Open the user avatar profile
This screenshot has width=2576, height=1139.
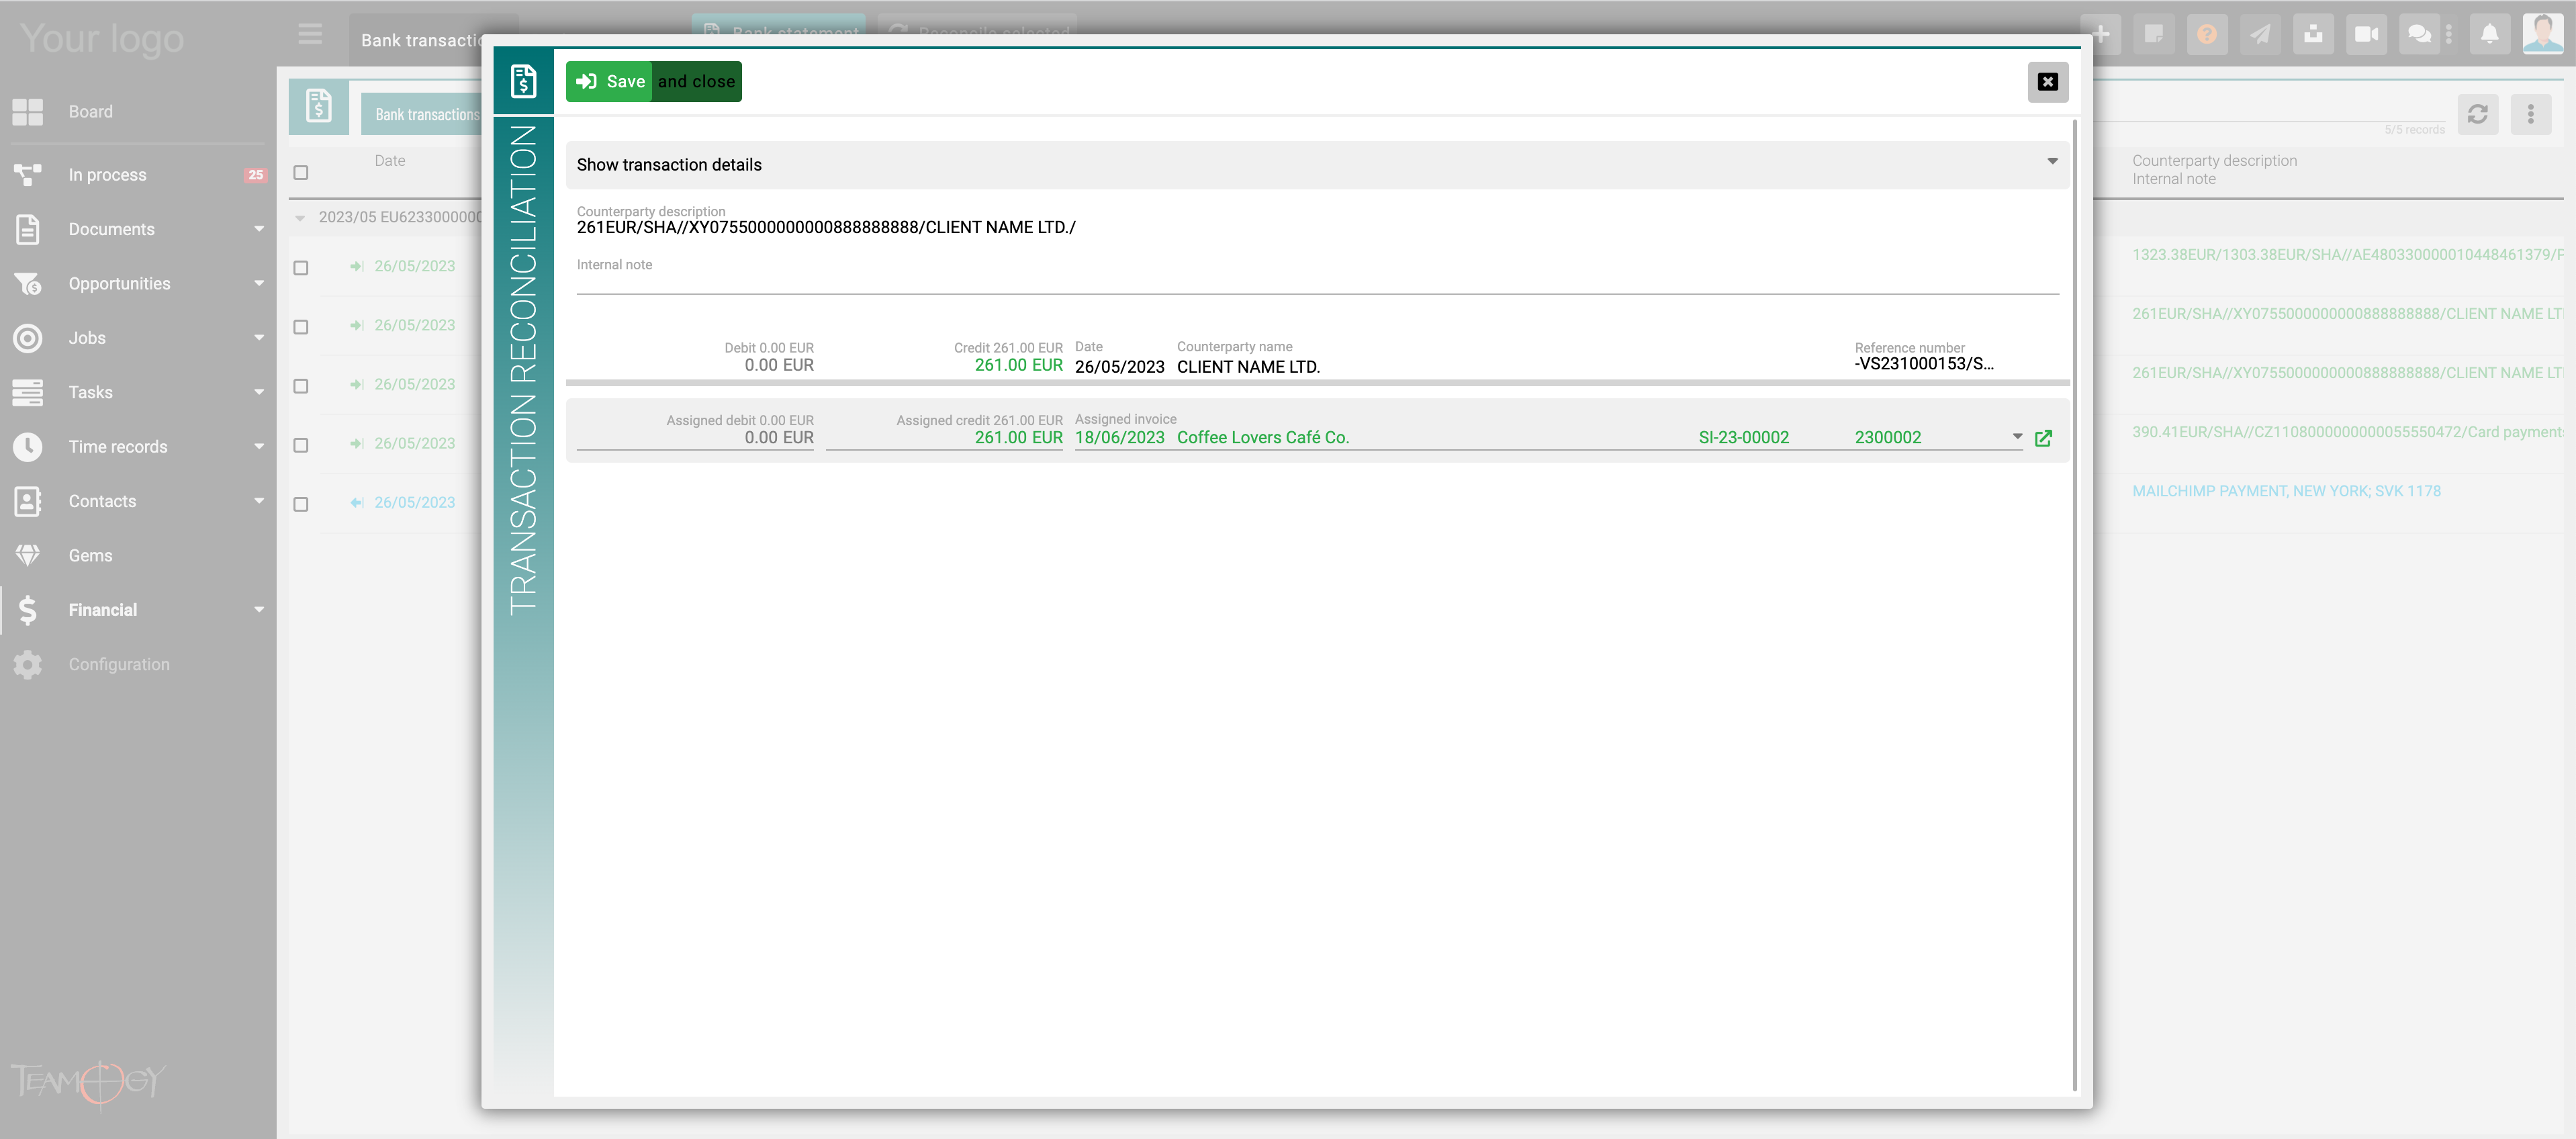click(2543, 33)
